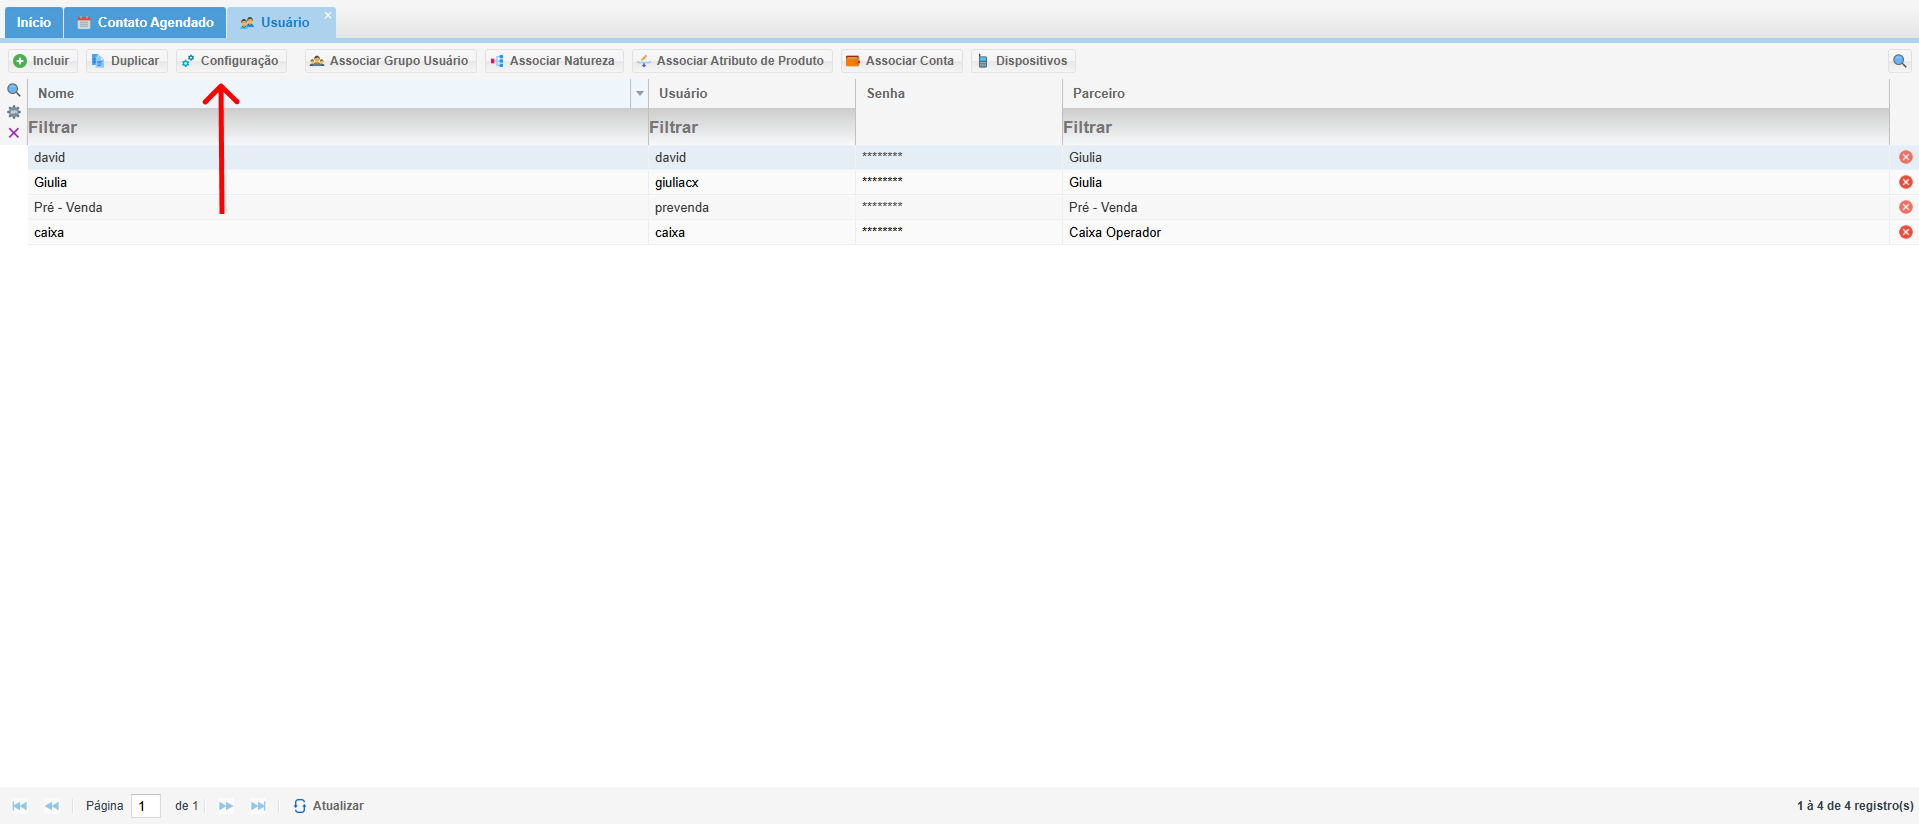Duplicate the selected user with Duplicar

click(x=126, y=61)
